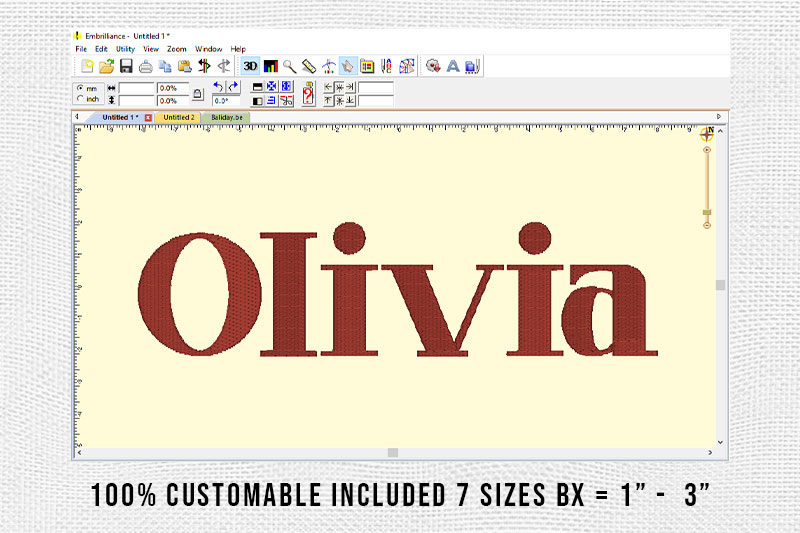800x533 pixels.
Task: Select the inch units radio button
Action: click(x=81, y=98)
